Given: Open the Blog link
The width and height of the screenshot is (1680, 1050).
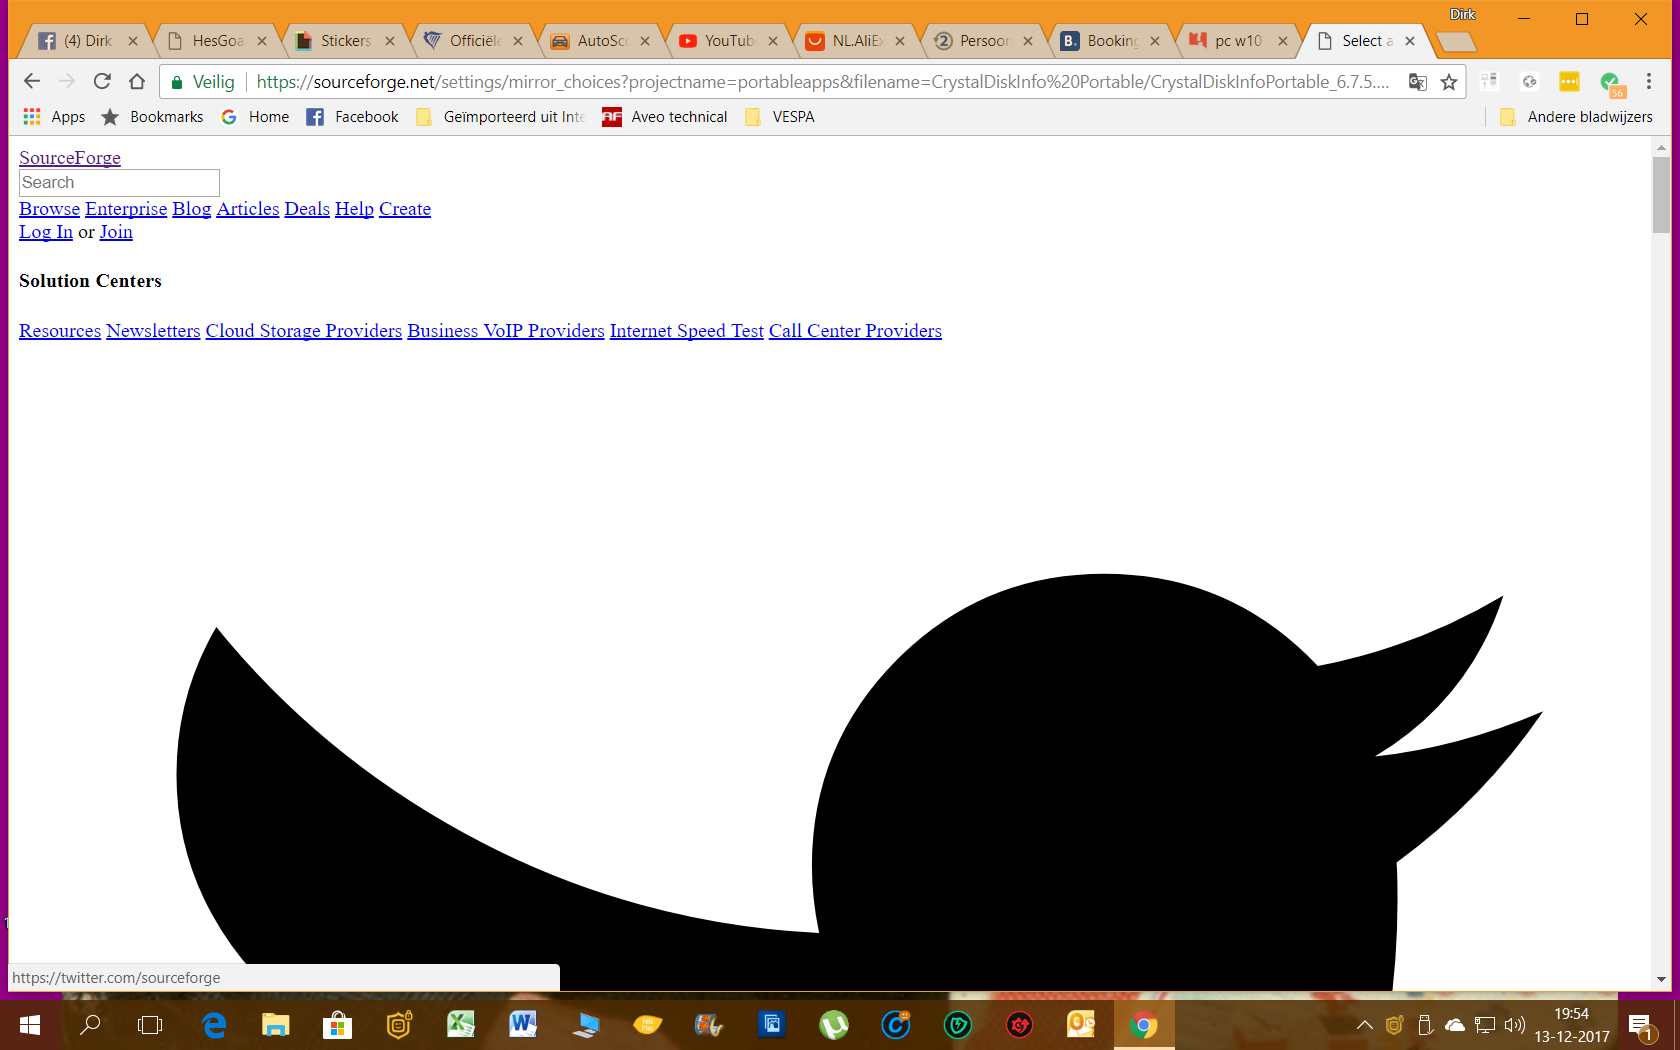Looking at the screenshot, I should pos(192,209).
